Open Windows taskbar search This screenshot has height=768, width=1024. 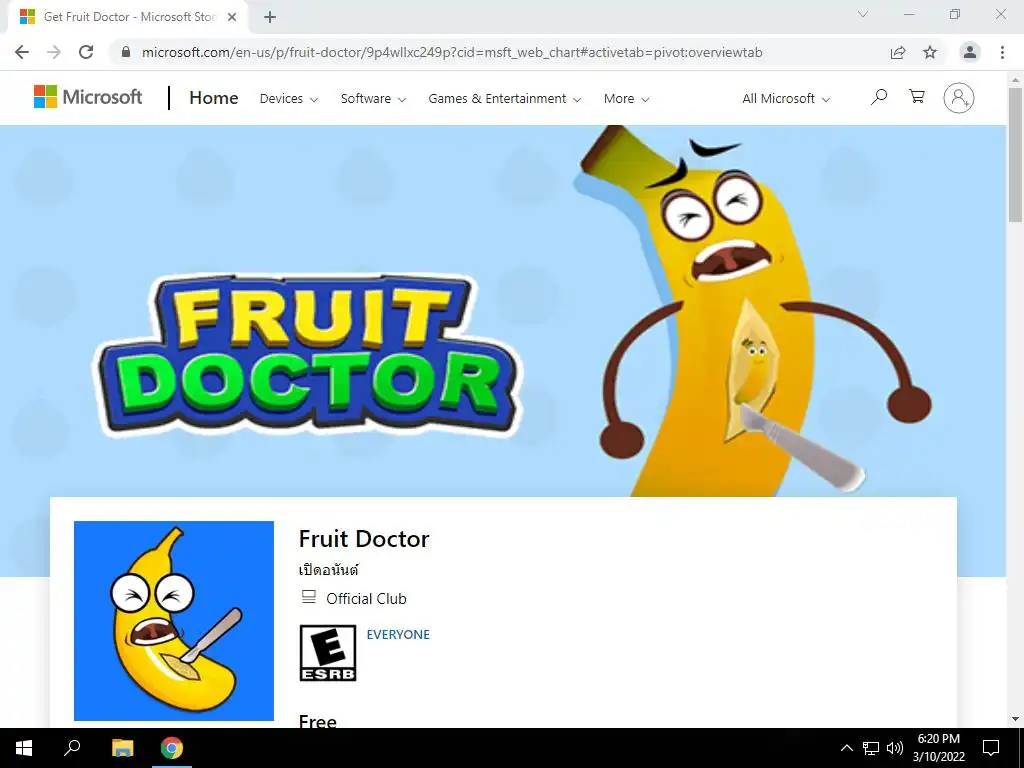tap(72, 748)
